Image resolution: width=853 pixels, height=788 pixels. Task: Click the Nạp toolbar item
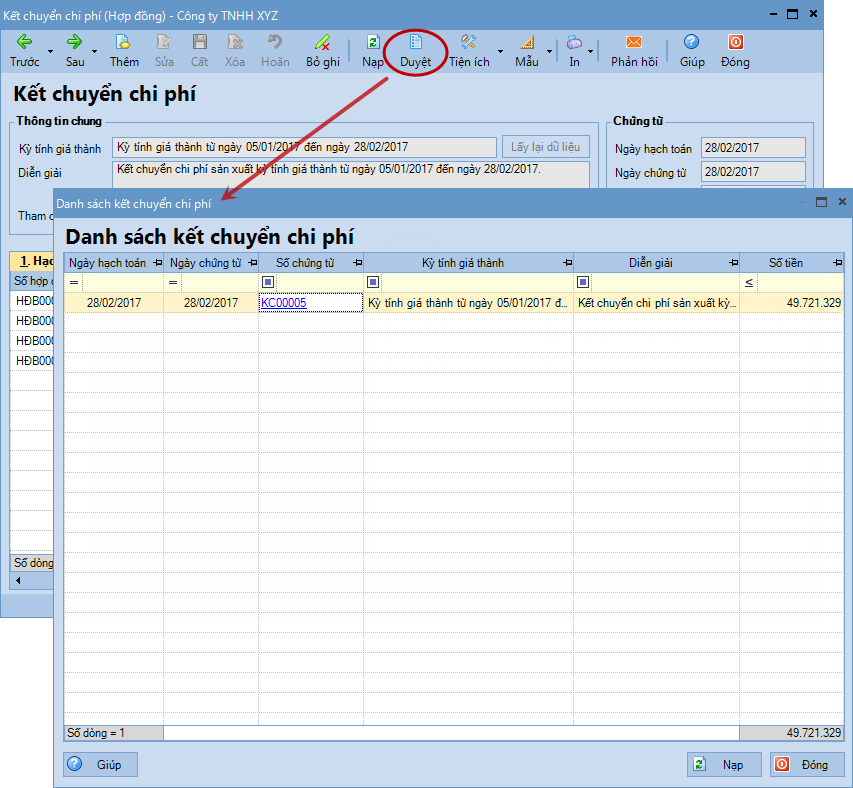click(x=373, y=50)
